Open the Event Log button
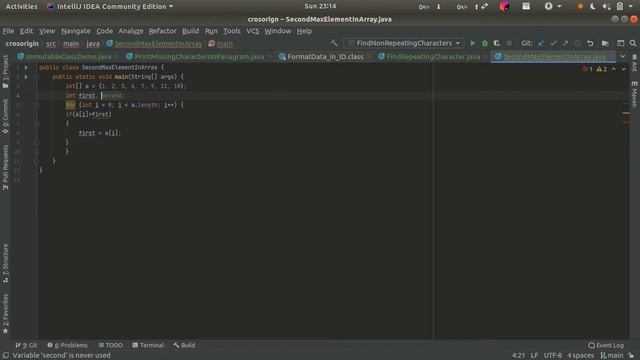Screen dimensions: 640x360 click(606, 345)
